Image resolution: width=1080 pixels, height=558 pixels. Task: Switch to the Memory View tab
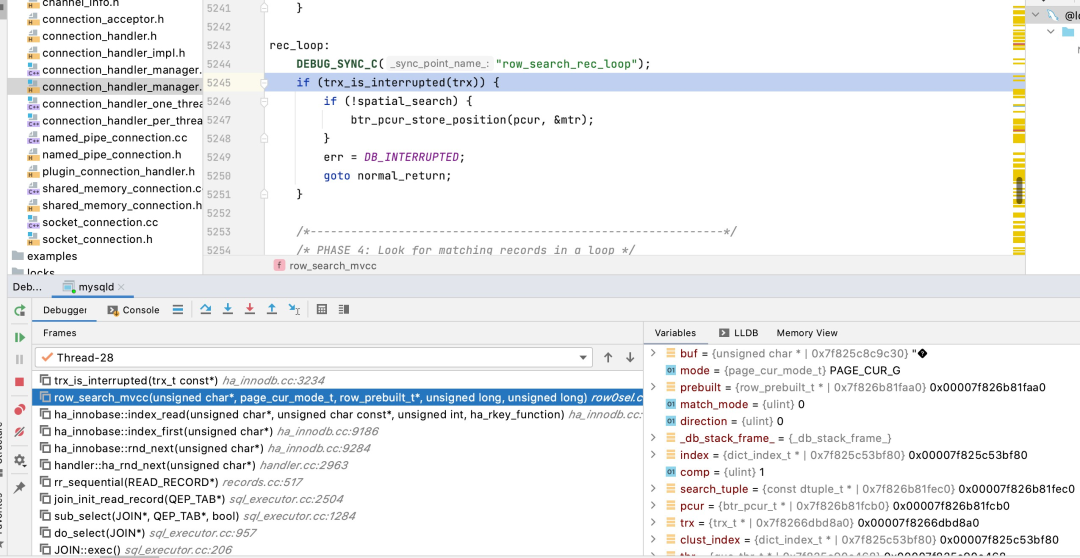click(807, 333)
